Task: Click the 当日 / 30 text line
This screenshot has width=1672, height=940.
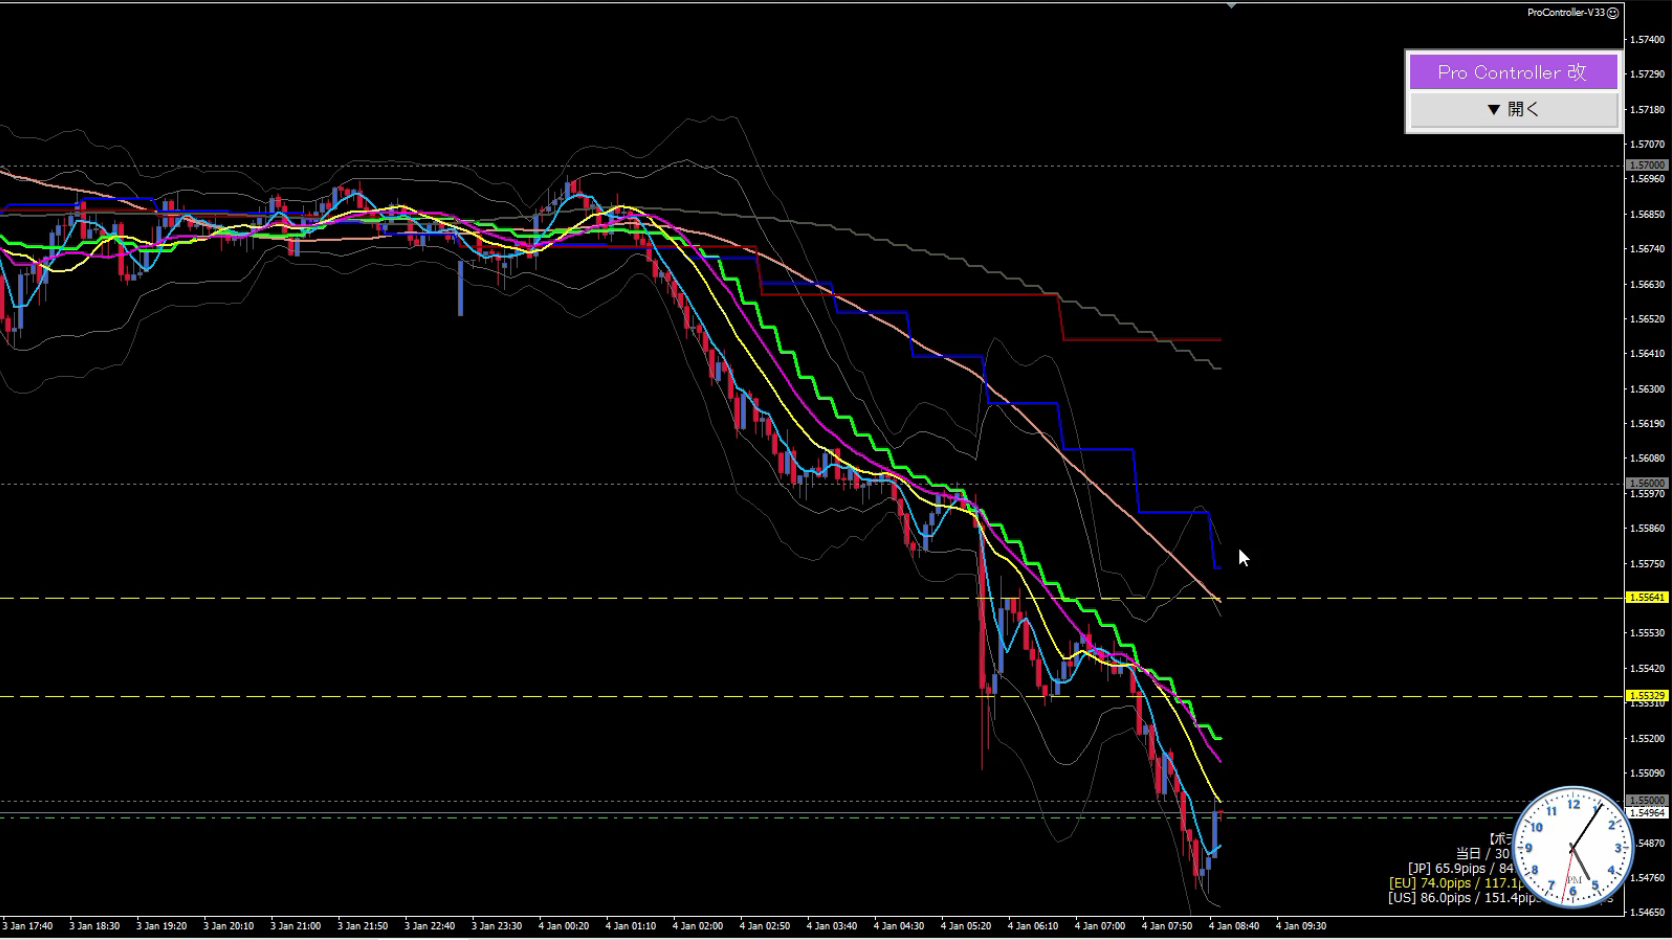Action: tap(1483, 853)
